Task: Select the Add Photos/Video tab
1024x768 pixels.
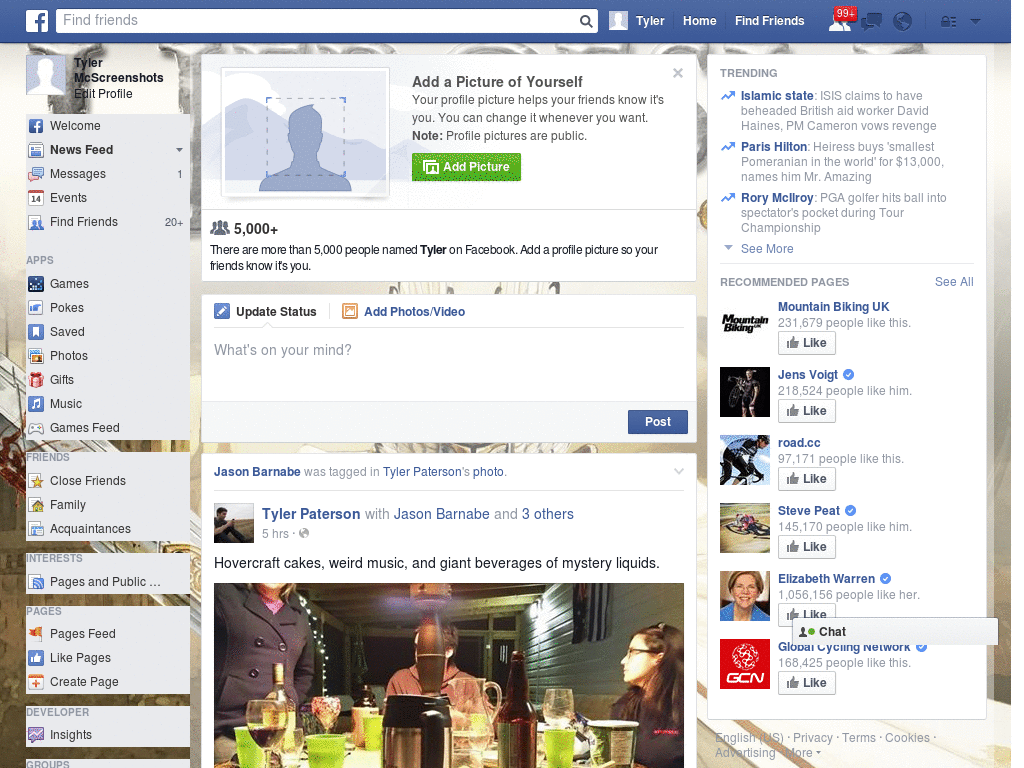Action: (x=404, y=312)
